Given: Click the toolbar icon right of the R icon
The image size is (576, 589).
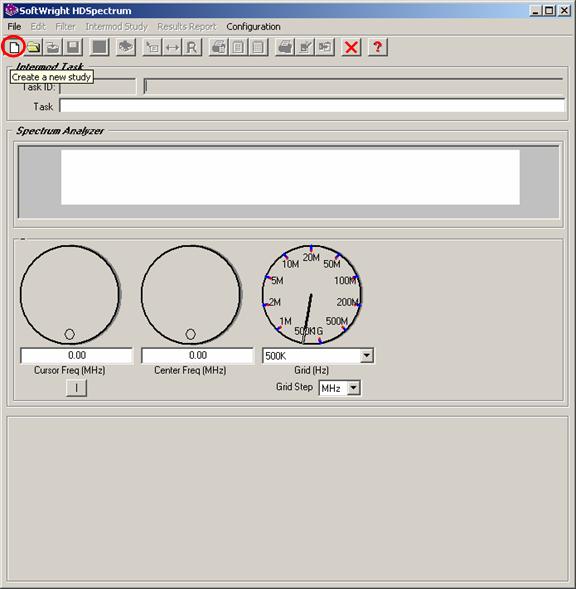Looking at the screenshot, I should [219, 47].
